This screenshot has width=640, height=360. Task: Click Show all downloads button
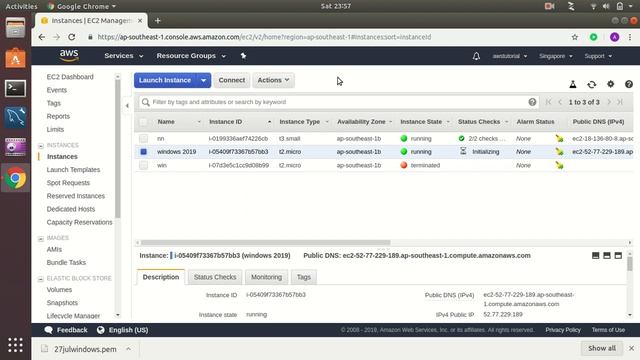602,348
